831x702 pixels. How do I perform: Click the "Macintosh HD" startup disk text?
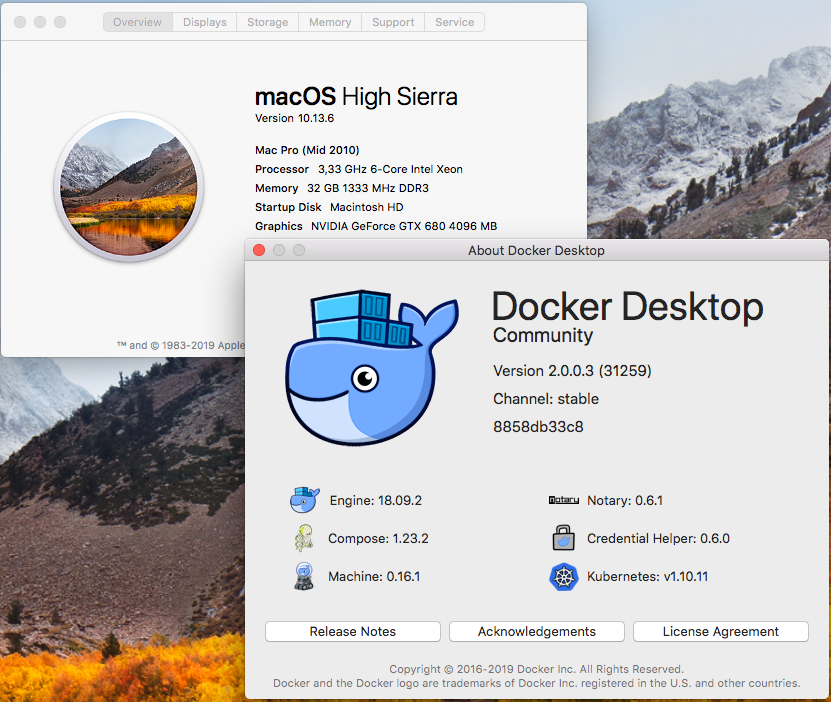click(x=367, y=208)
